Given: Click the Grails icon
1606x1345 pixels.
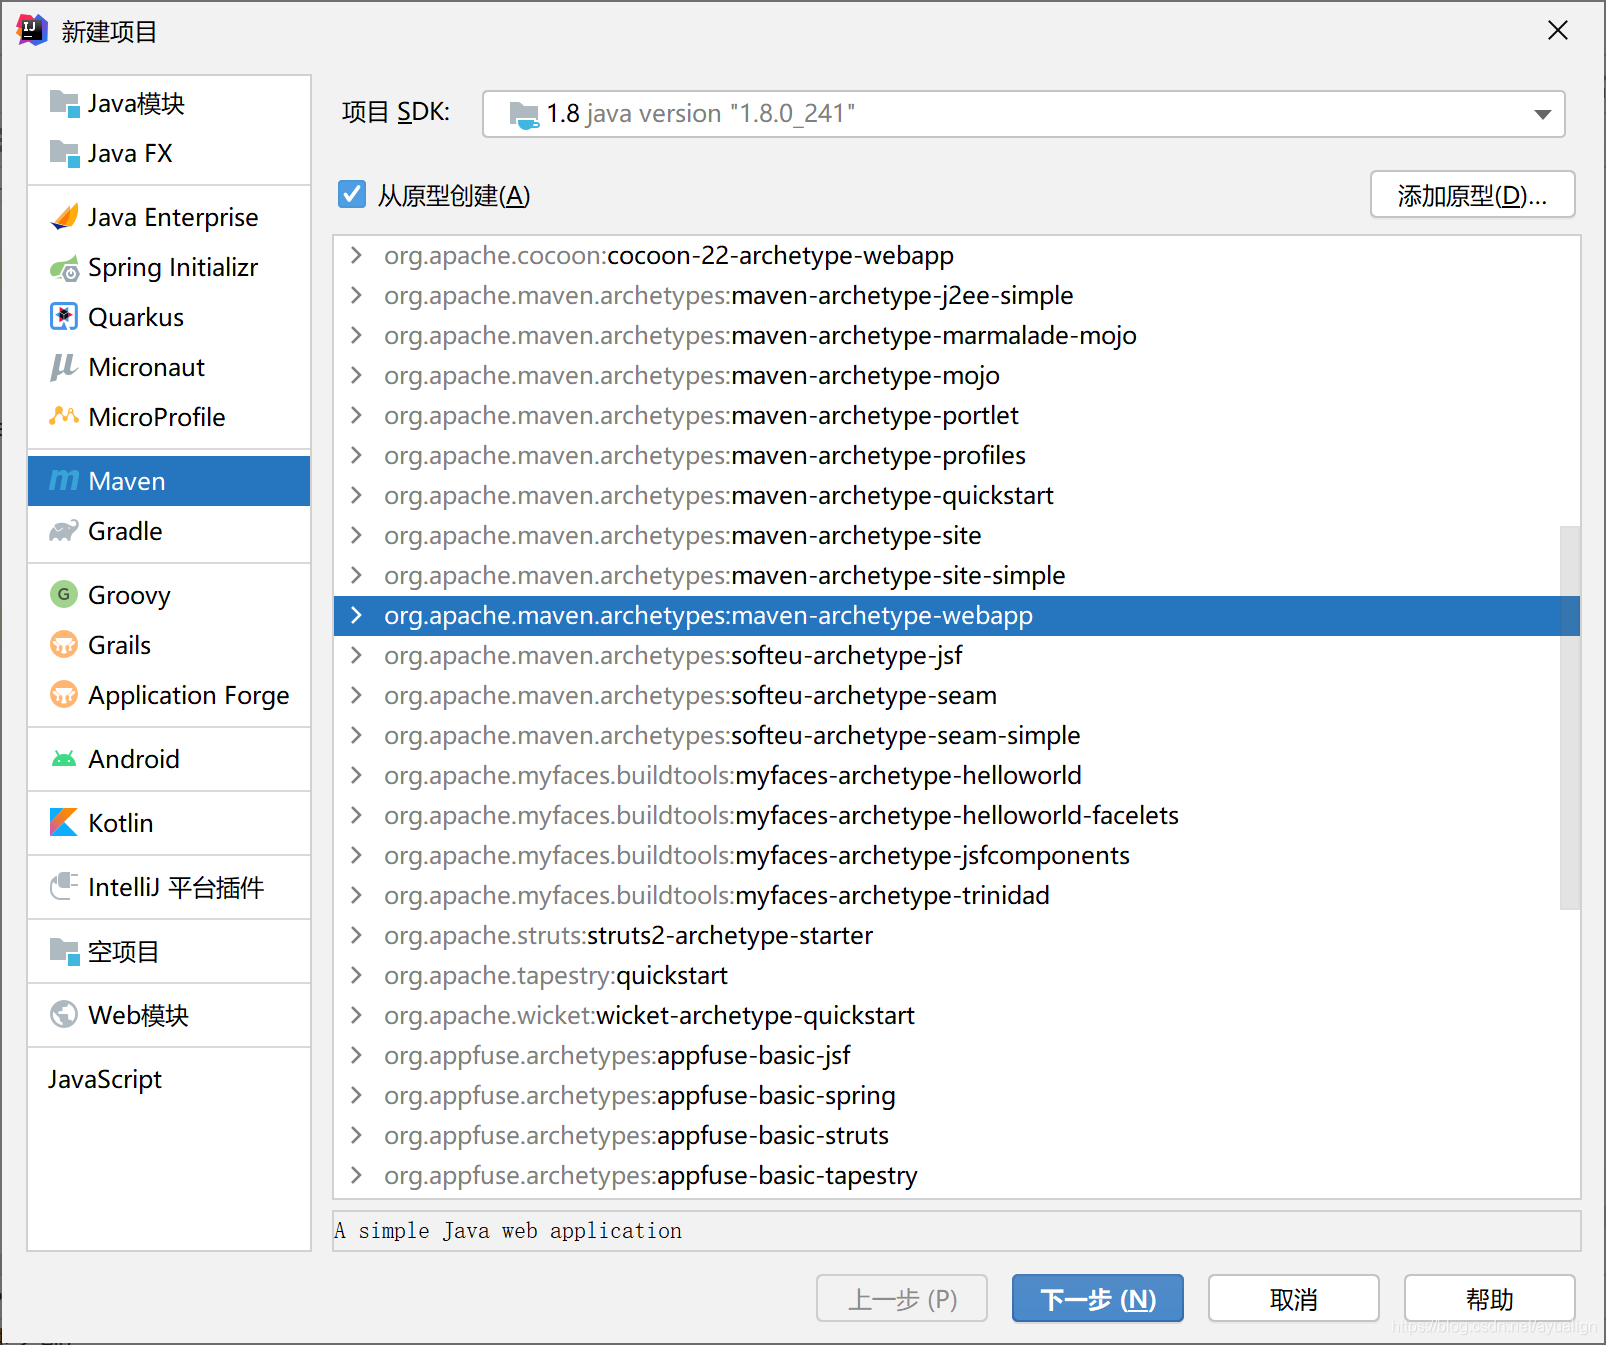Looking at the screenshot, I should 64,645.
